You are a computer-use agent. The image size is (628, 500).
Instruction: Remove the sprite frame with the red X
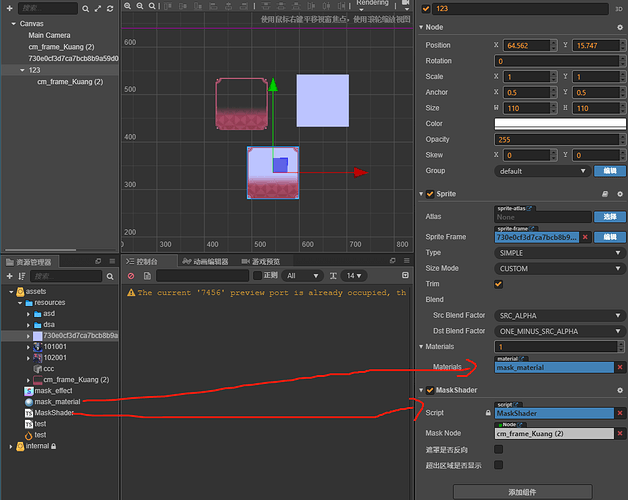point(585,237)
